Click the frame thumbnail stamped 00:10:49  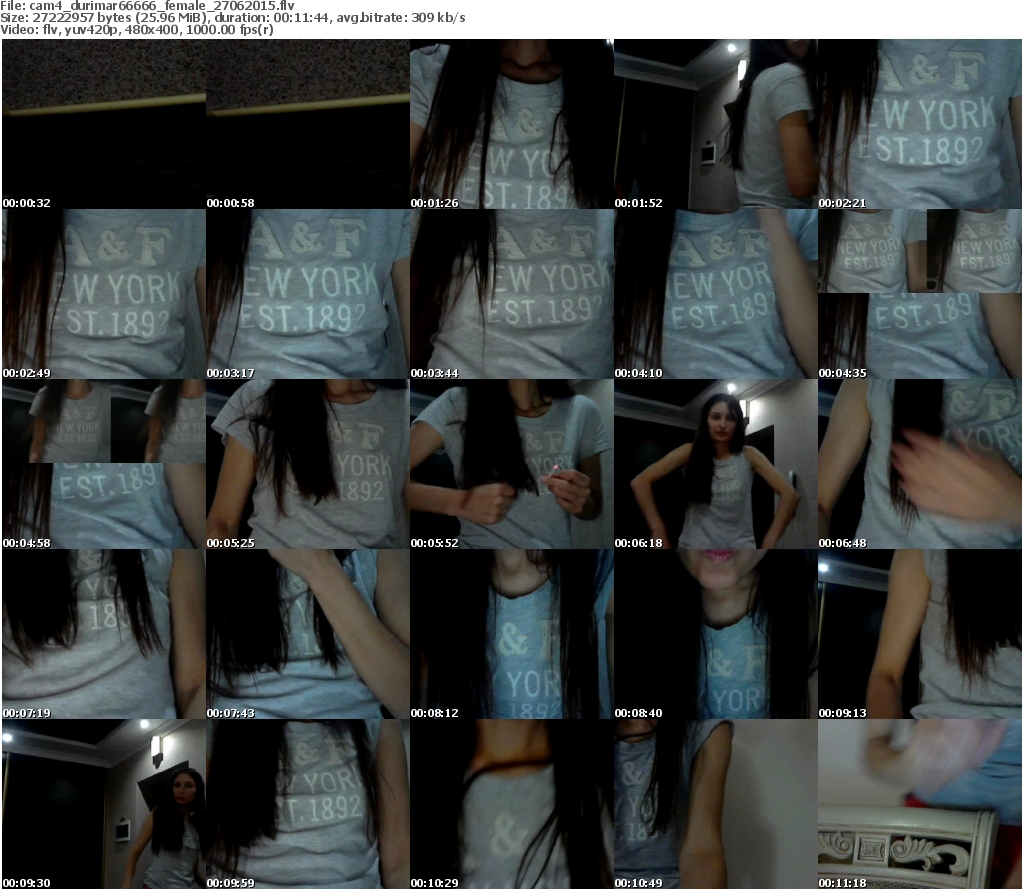pos(716,803)
